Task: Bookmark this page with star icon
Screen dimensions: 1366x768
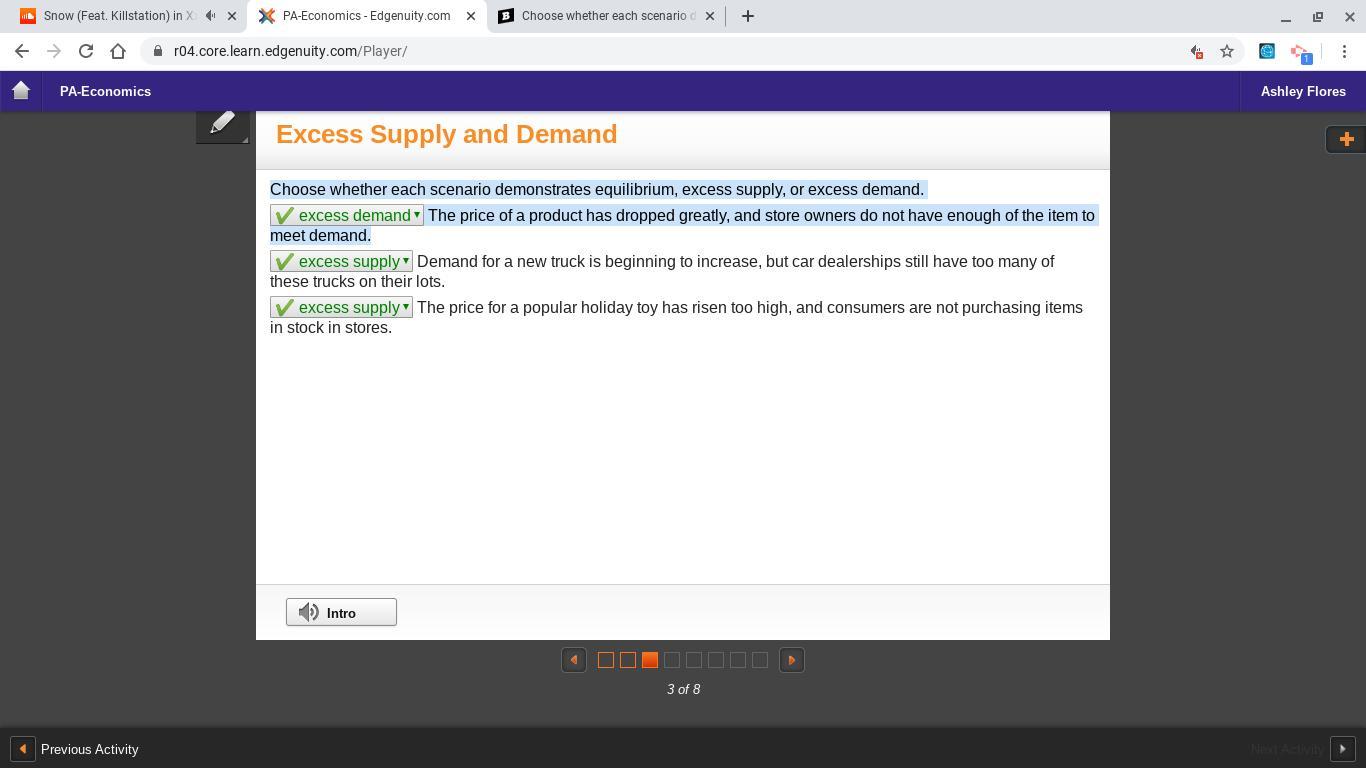Action: [x=1226, y=51]
